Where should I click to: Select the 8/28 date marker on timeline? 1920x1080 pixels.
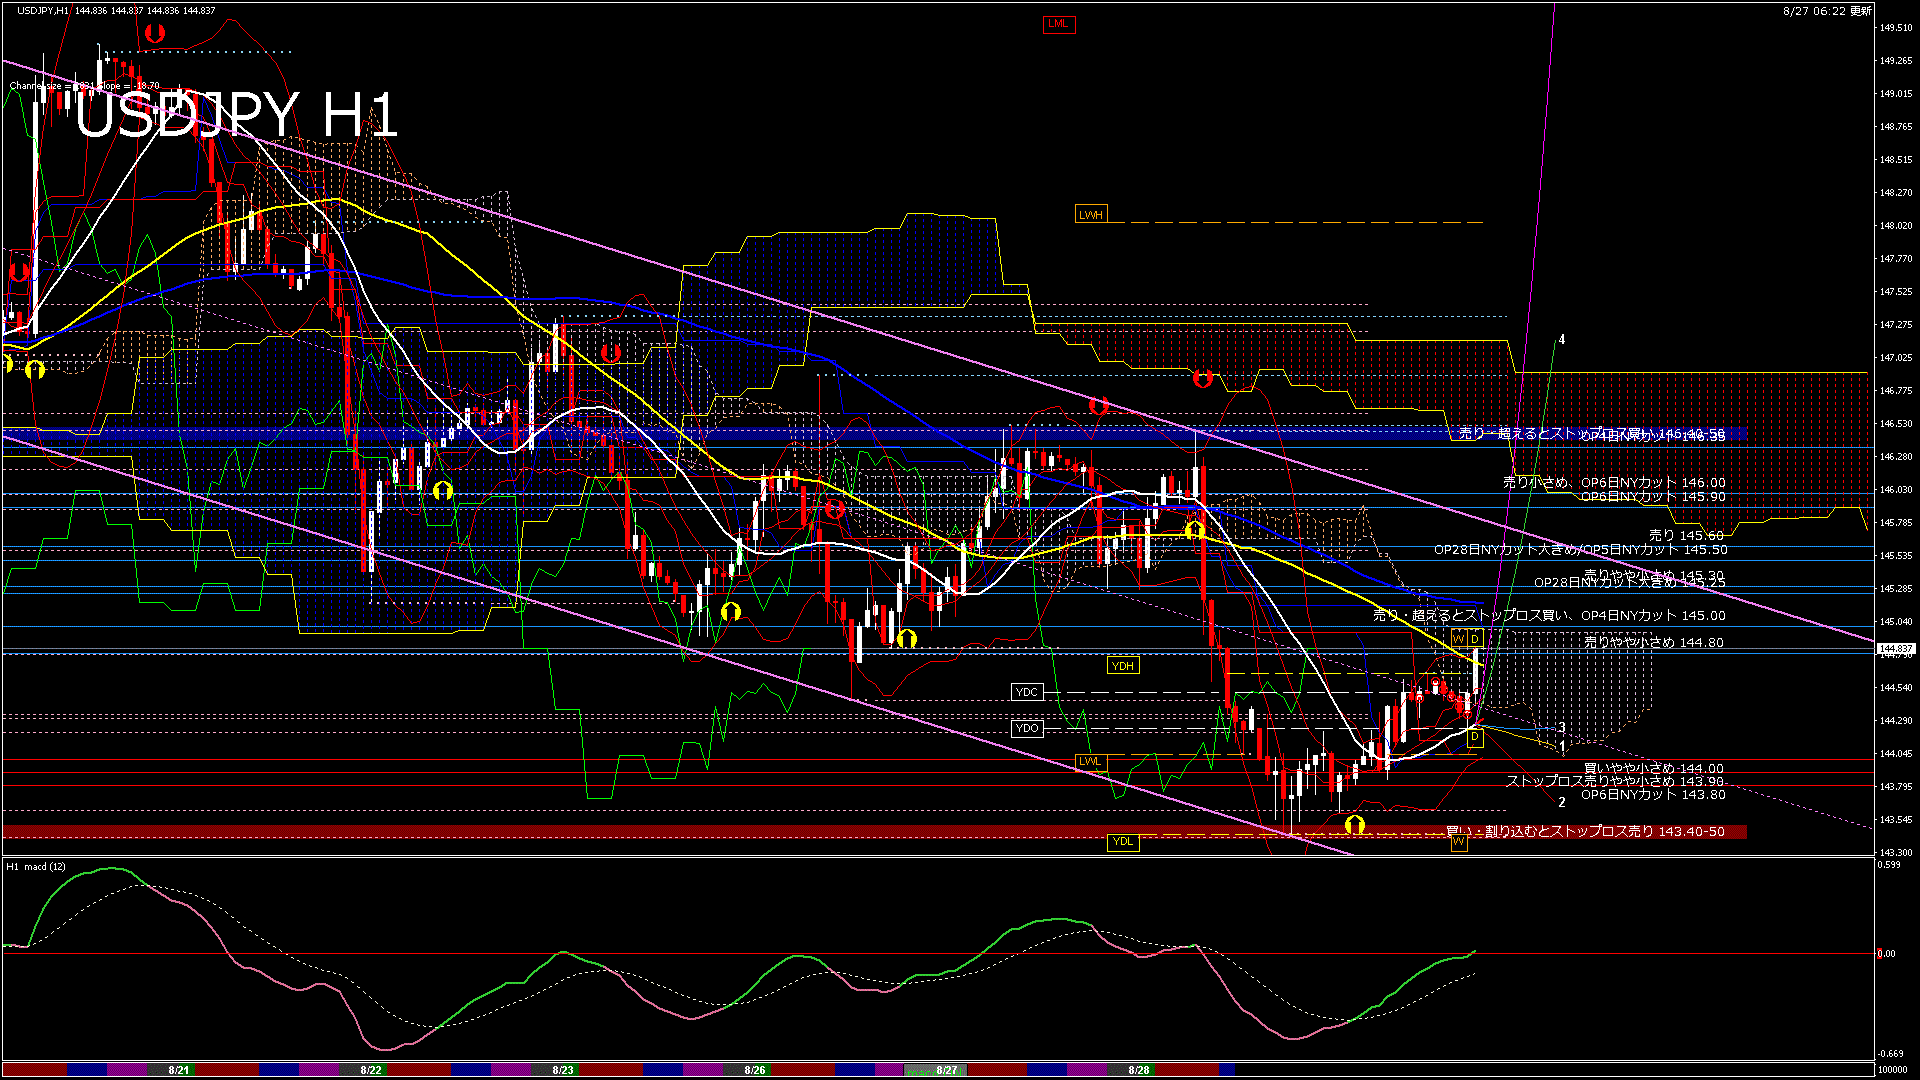point(1138,1070)
